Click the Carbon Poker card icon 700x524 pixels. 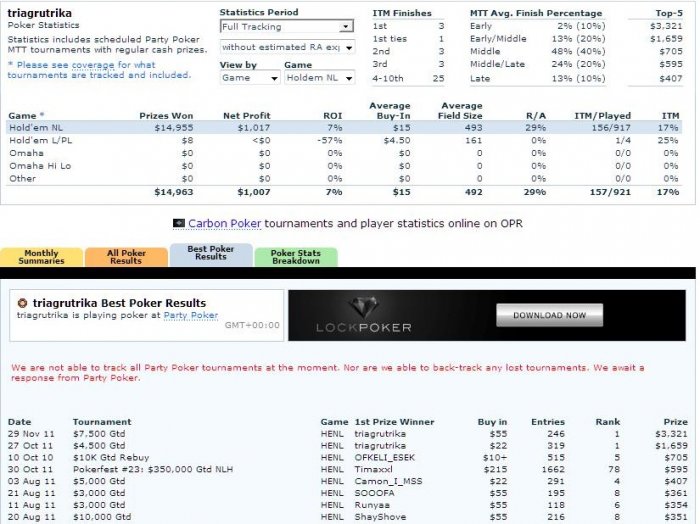[x=179, y=223]
